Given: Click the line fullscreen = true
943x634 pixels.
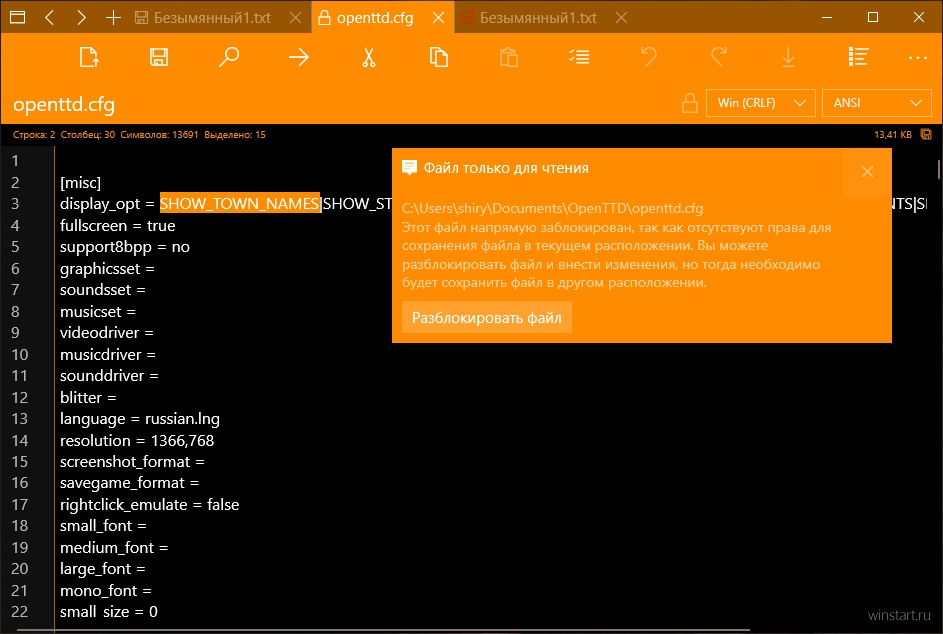Looking at the screenshot, I should 117,226.
